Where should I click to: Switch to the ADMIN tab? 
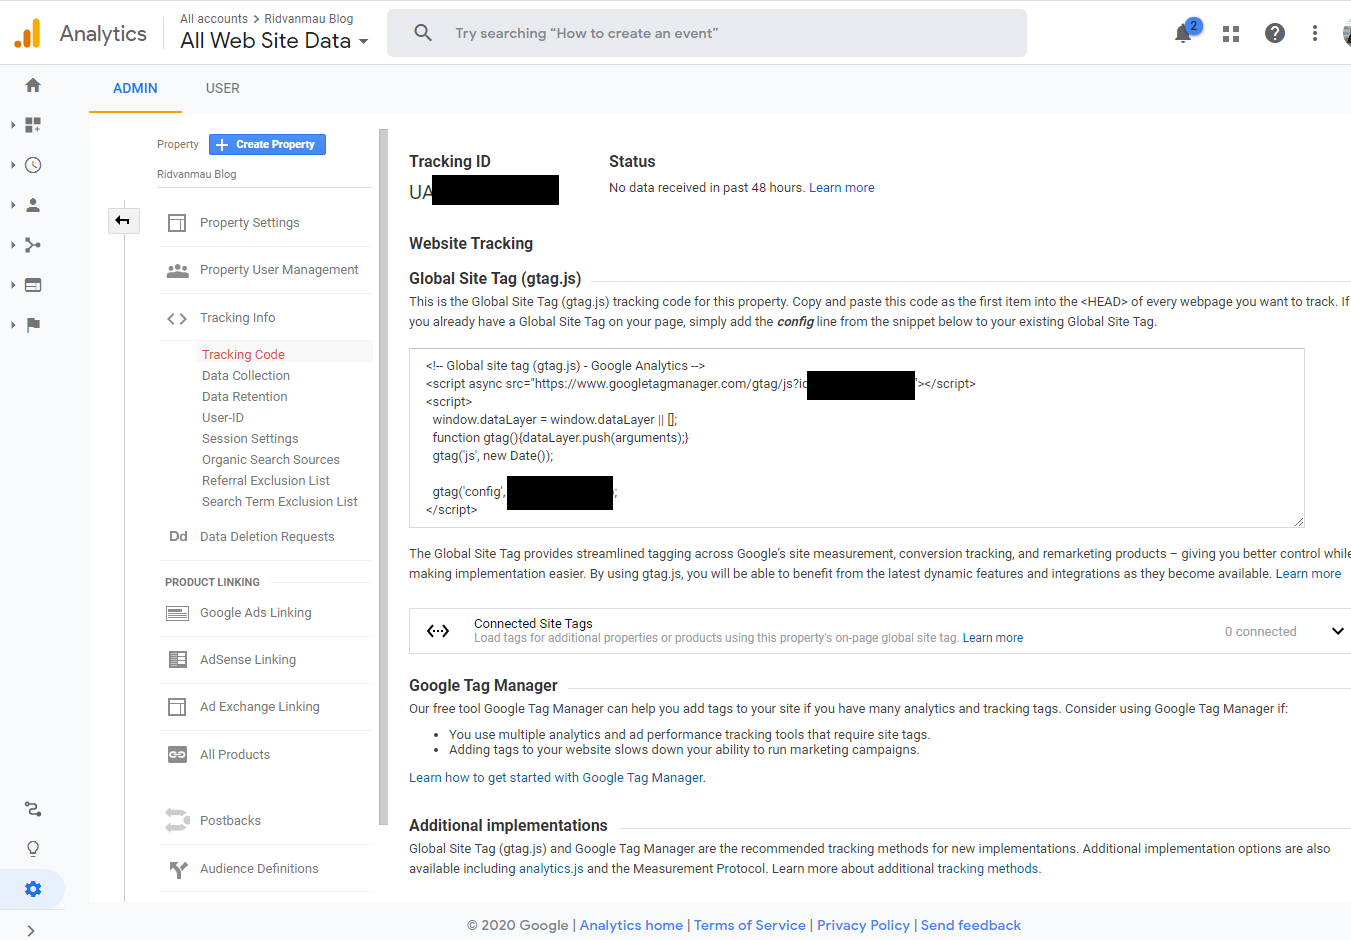[x=135, y=88]
